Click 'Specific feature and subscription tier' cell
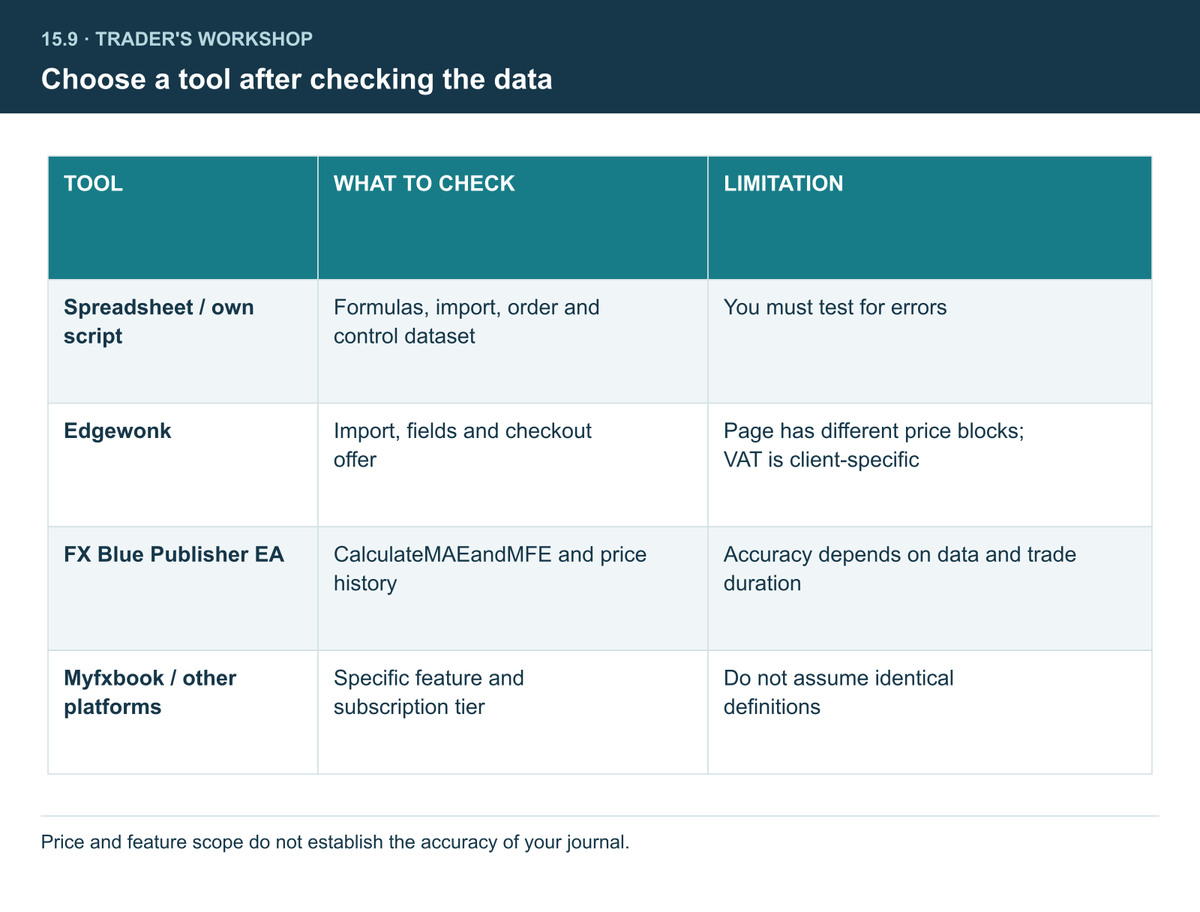The width and height of the screenshot is (1200, 912). pyautogui.click(x=513, y=712)
